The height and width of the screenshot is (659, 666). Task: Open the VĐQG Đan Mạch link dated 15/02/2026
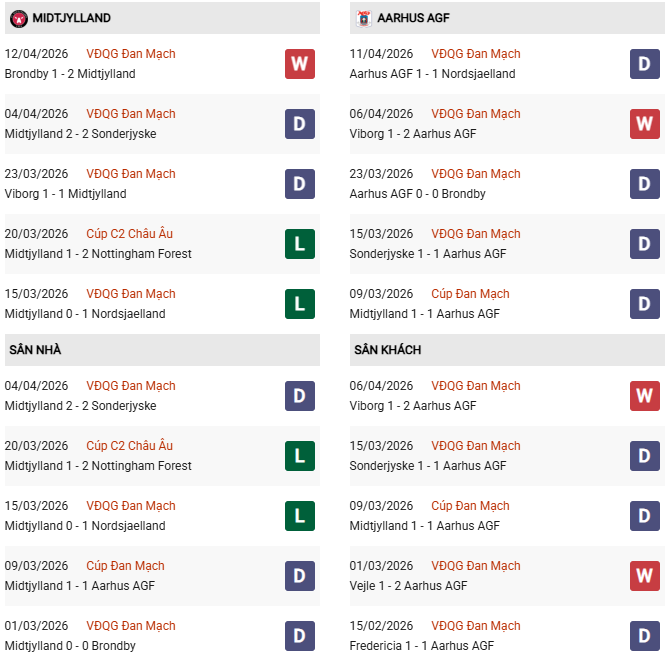(x=476, y=626)
